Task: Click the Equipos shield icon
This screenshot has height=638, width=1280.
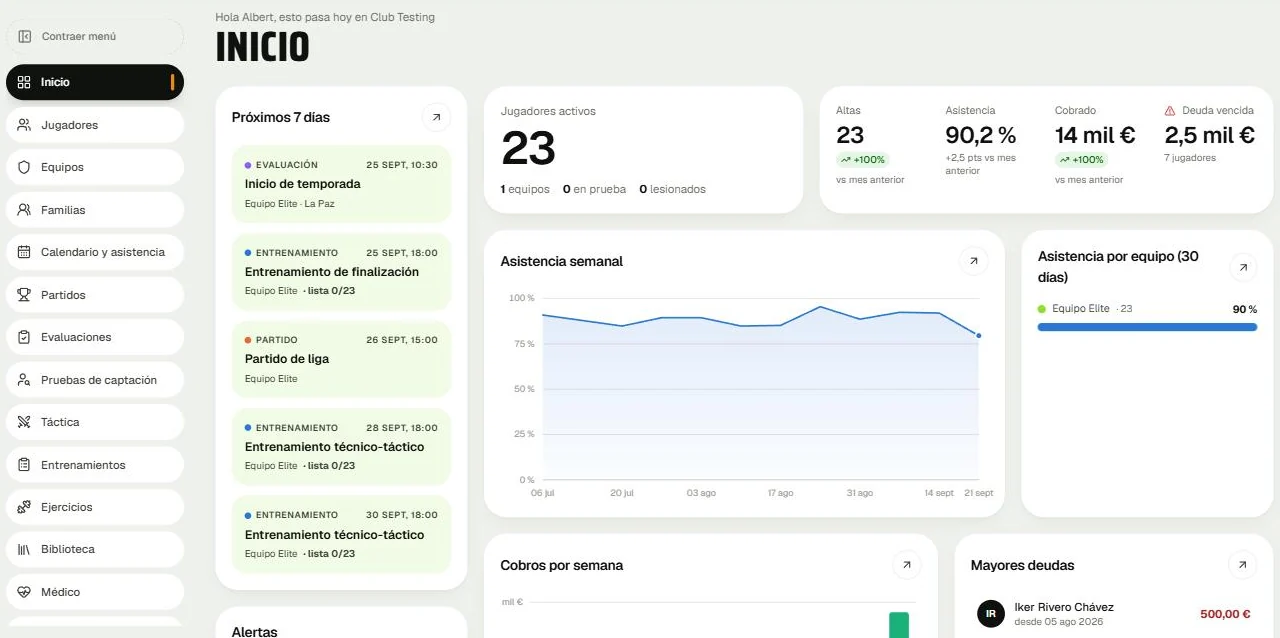Action: click(x=24, y=167)
